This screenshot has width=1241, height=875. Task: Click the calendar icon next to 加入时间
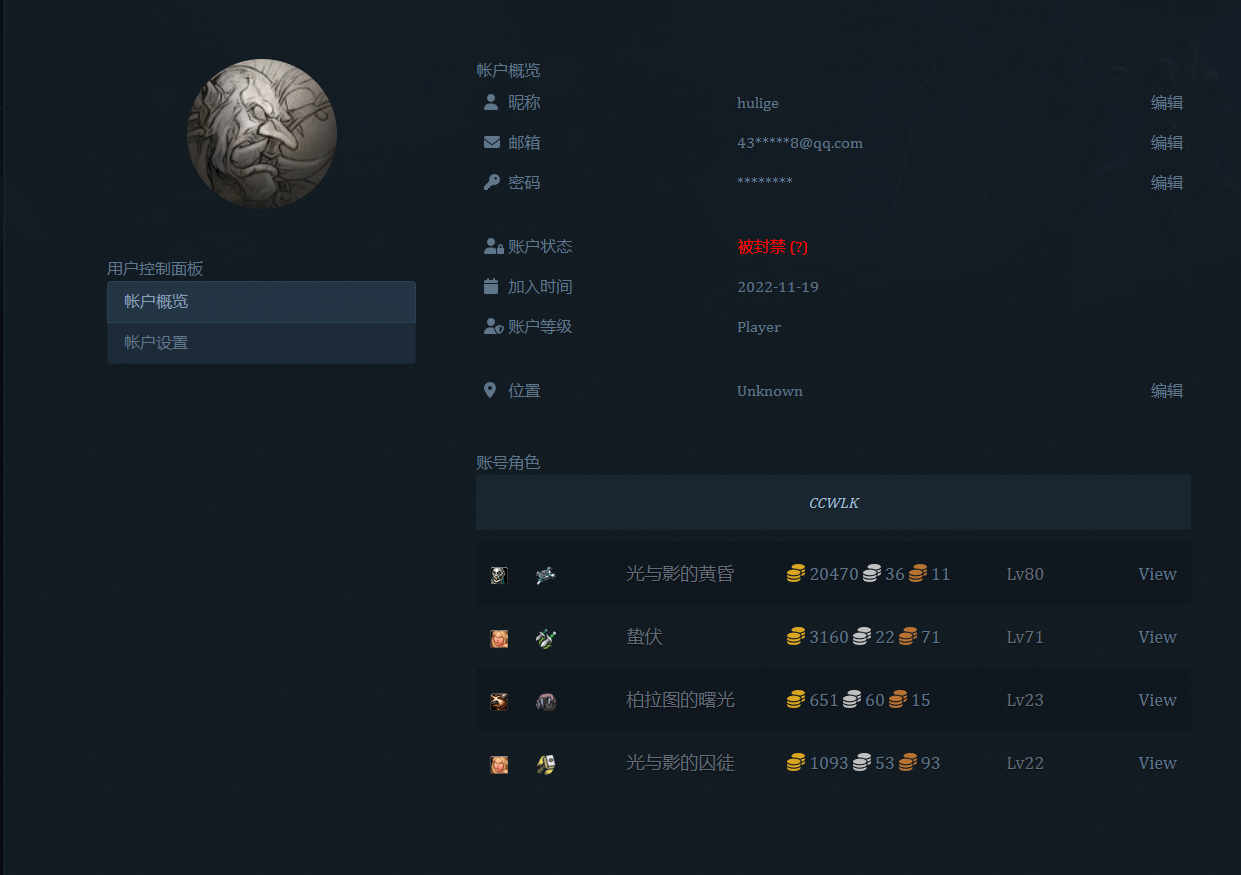[491, 287]
